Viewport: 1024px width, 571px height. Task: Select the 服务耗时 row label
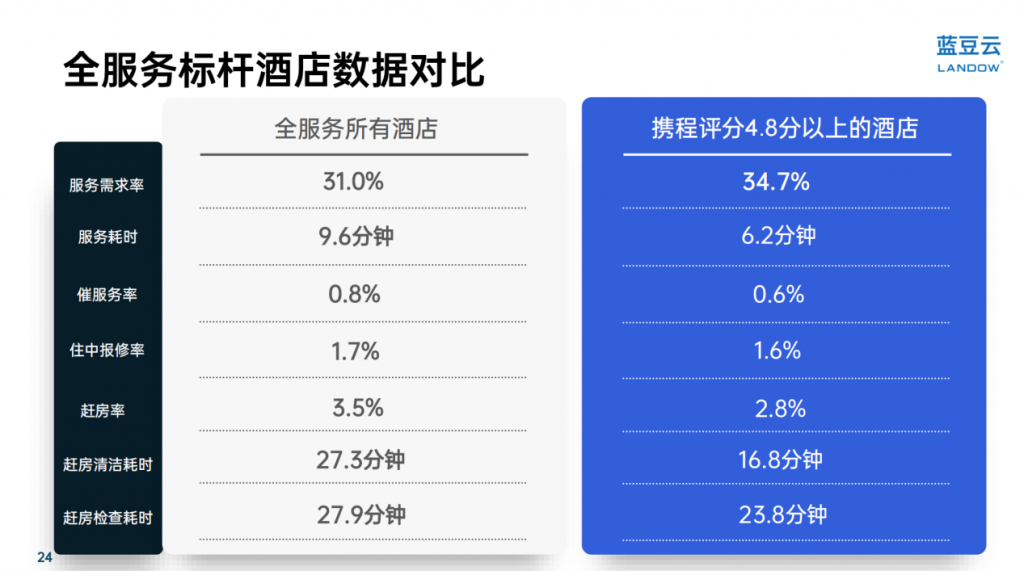click(108, 237)
